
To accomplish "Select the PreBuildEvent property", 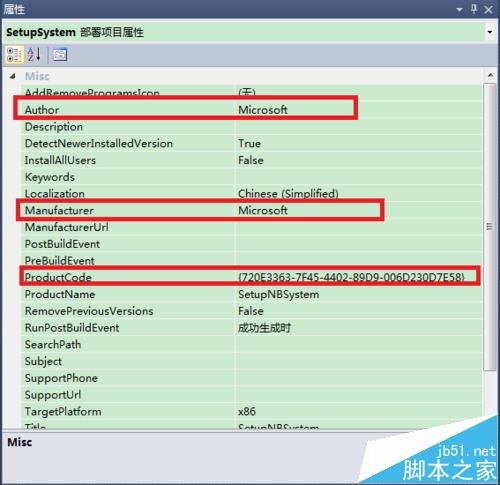I will tap(60, 261).
